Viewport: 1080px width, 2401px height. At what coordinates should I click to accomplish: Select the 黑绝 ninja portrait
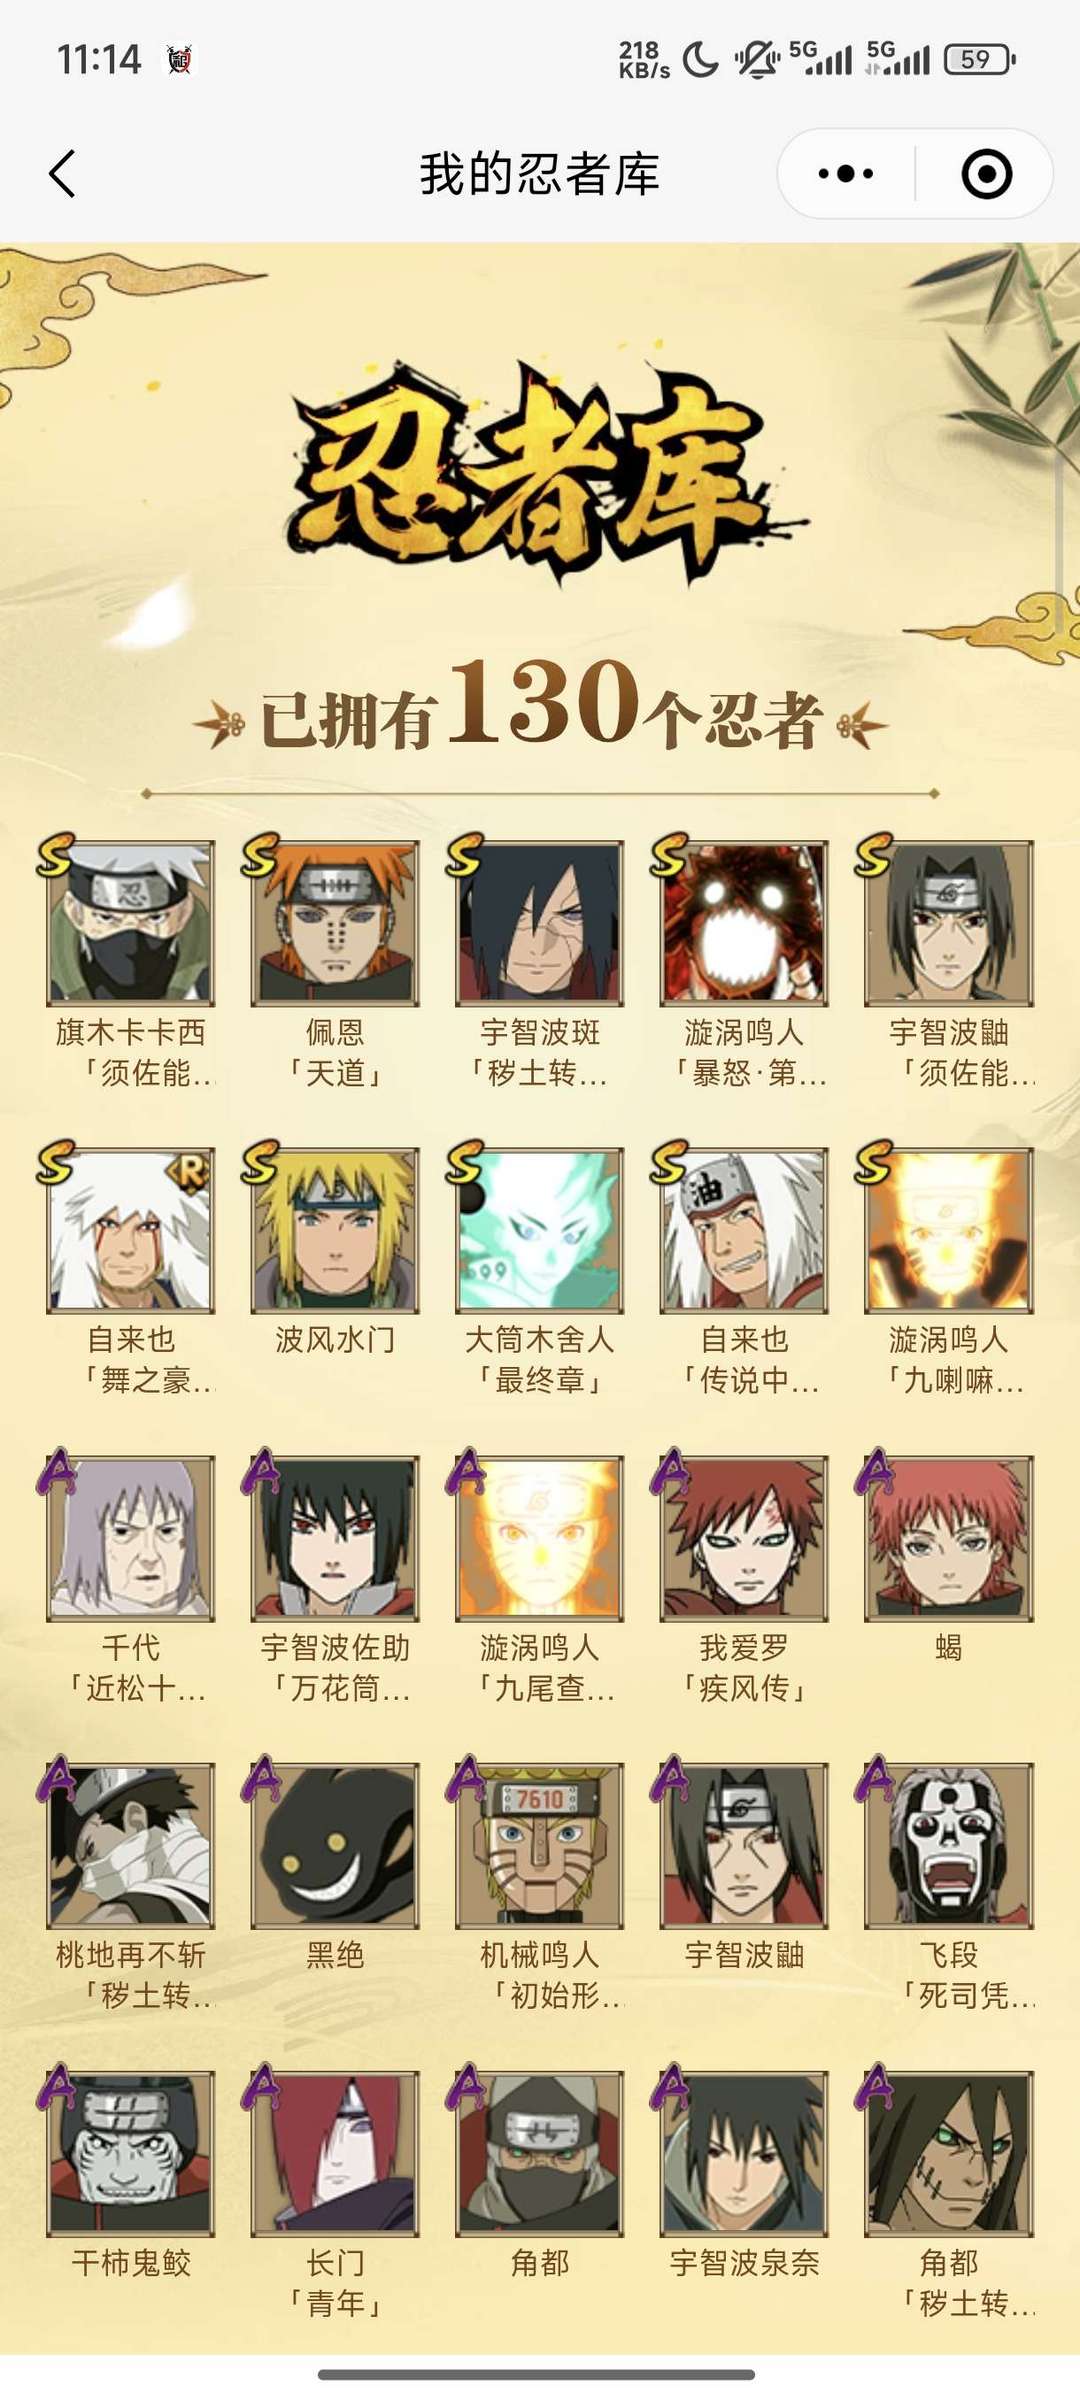coord(335,1845)
